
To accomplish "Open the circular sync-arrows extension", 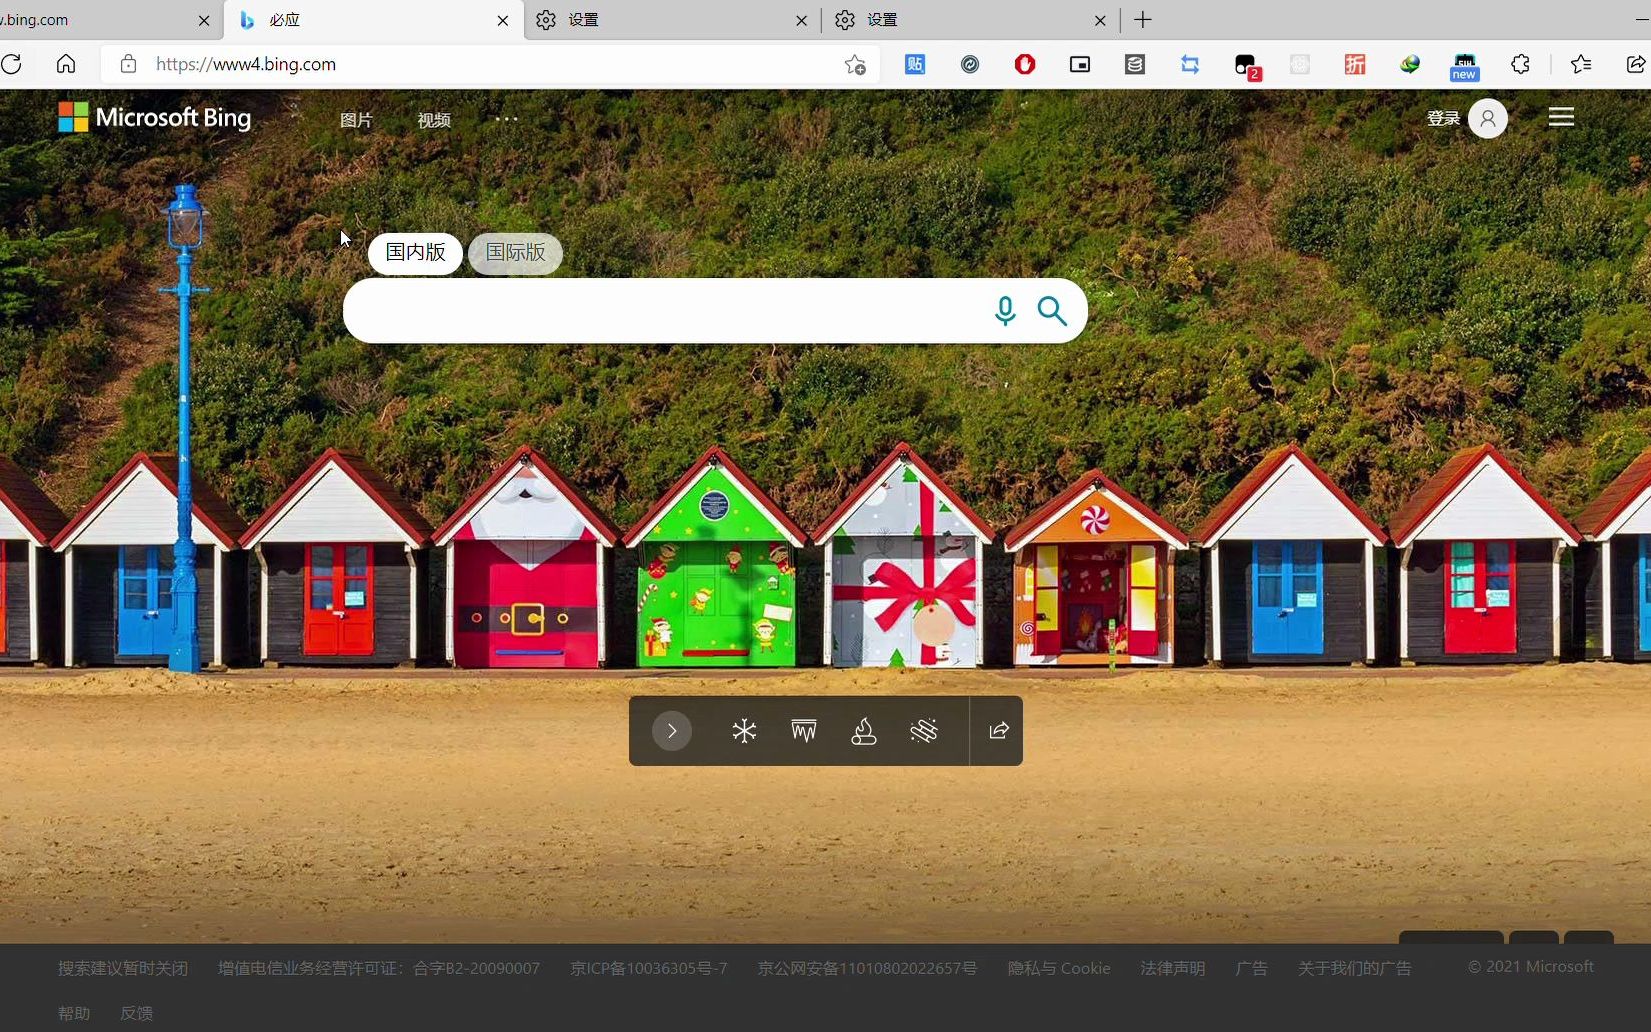I will [x=970, y=64].
